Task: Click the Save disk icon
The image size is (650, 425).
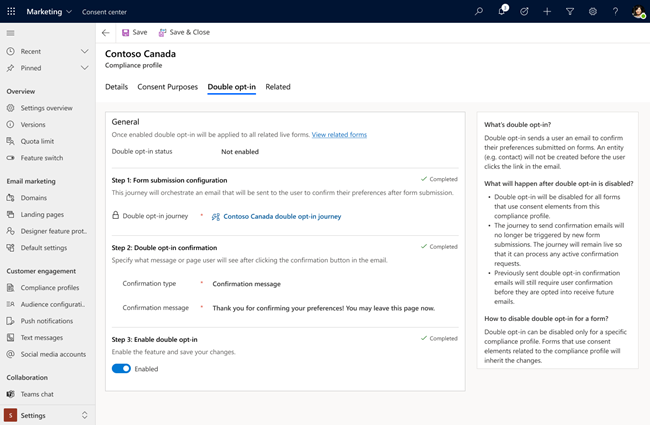Action: (x=125, y=32)
